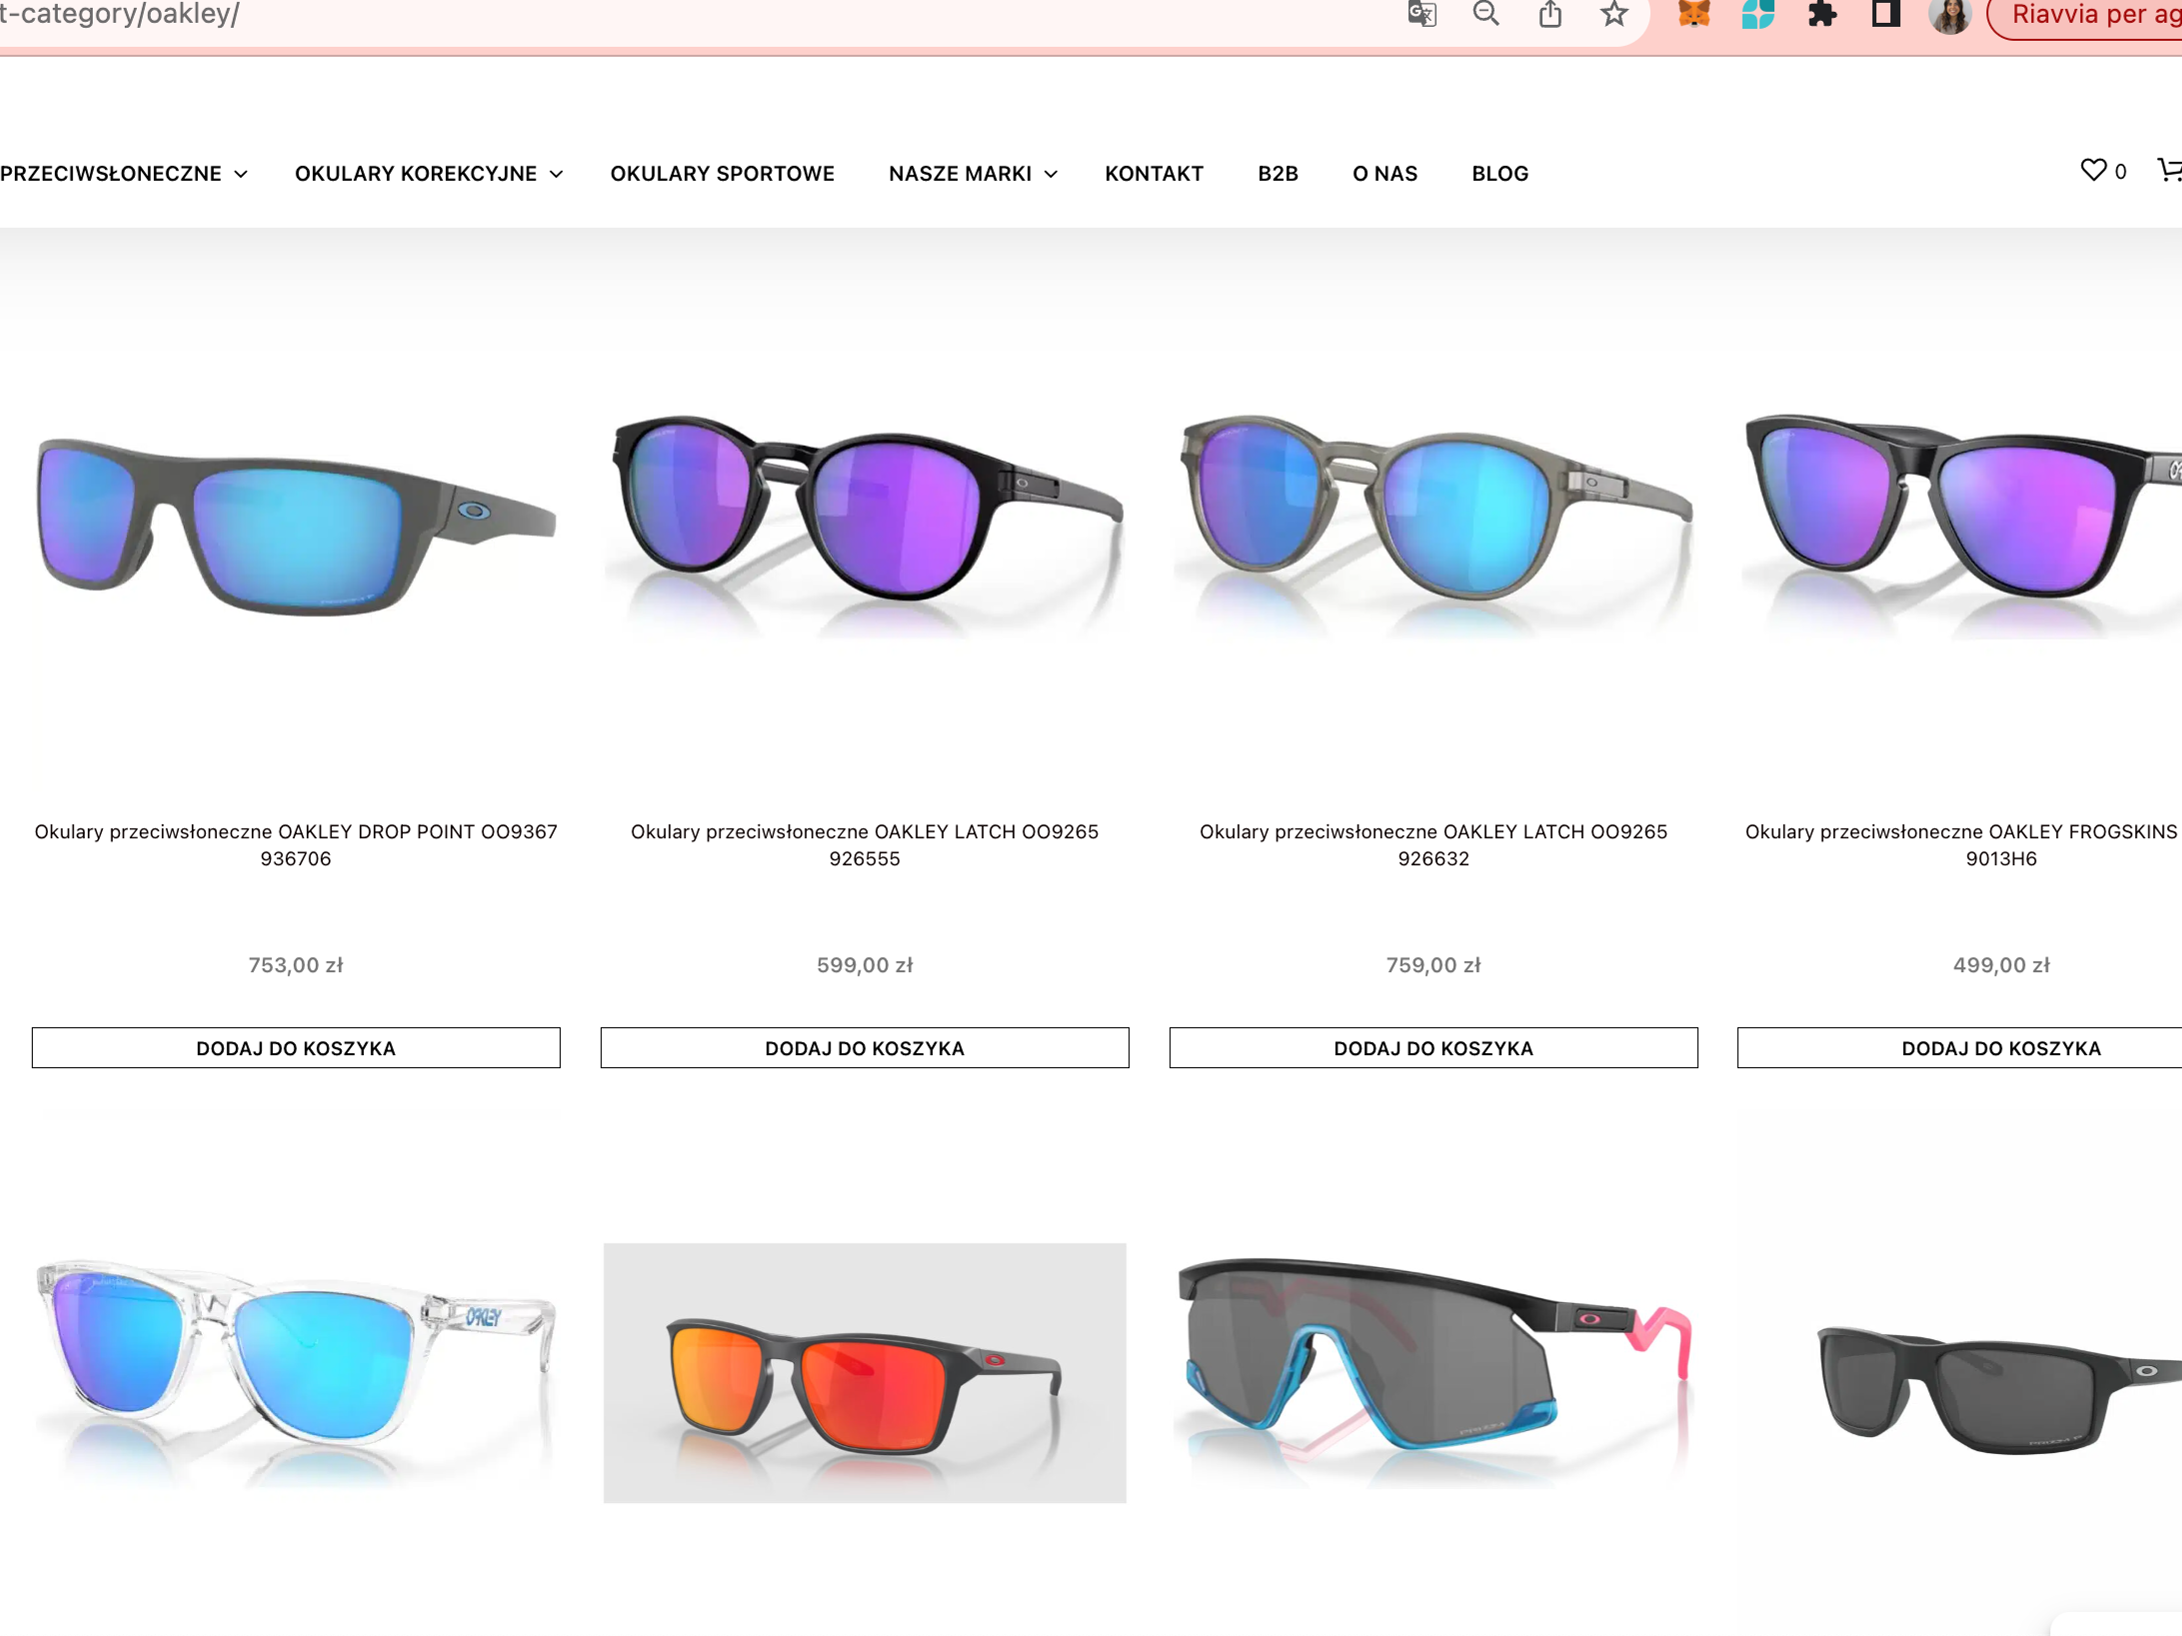
Task: Open OAKLEY DROP POINT OO9367 product title
Action: tap(296, 845)
